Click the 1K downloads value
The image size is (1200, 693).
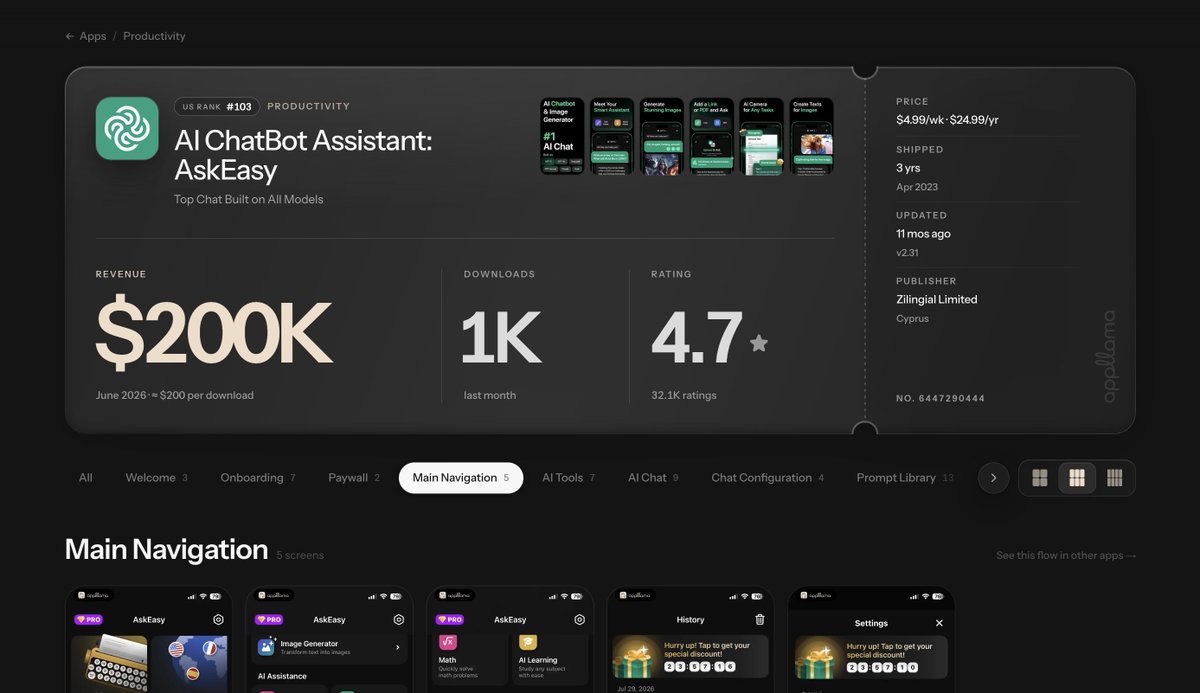point(501,337)
